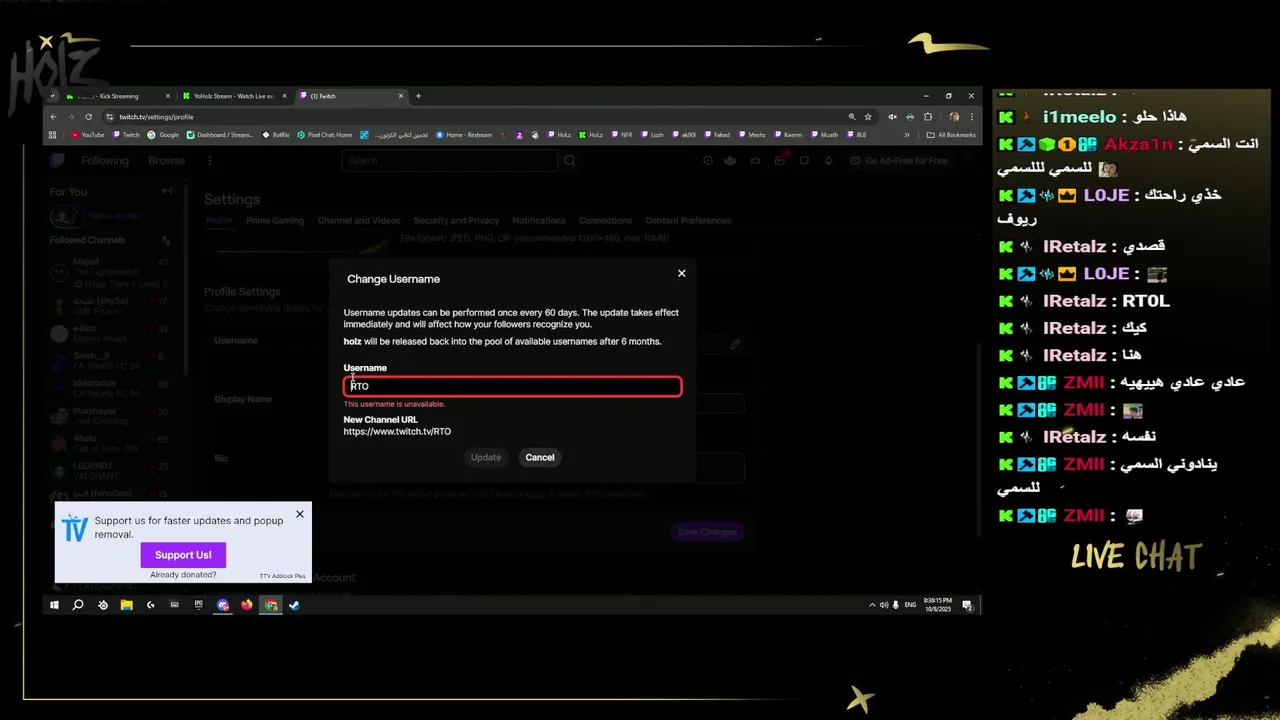1280x720 pixels.
Task: Switch to the Connections settings tab
Action: tap(605, 220)
